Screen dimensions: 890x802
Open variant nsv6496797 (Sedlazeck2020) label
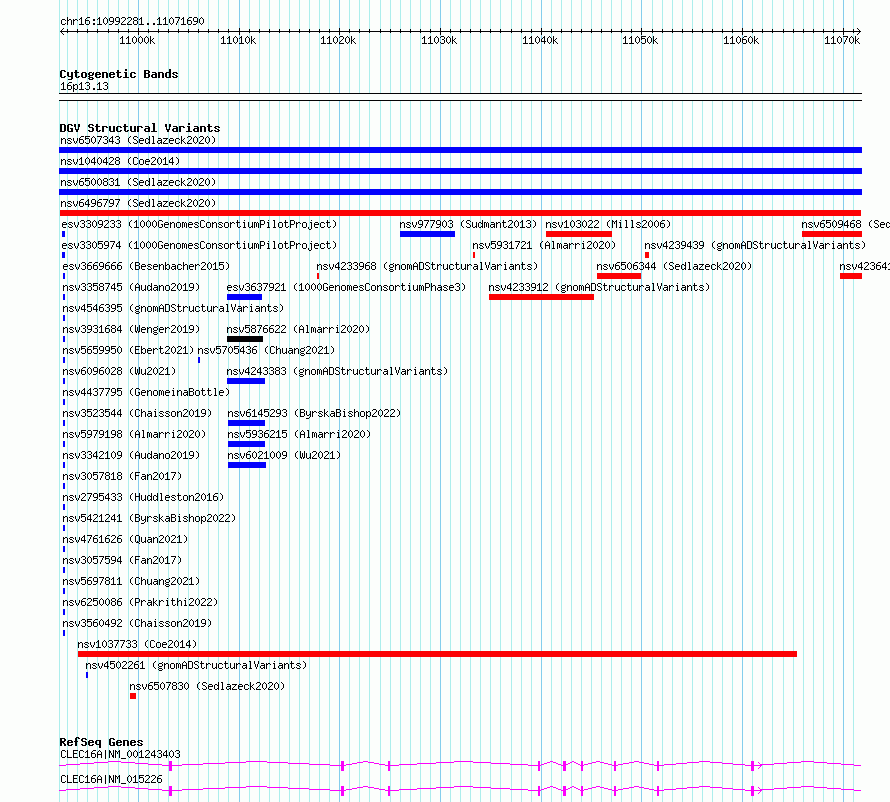[138, 203]
